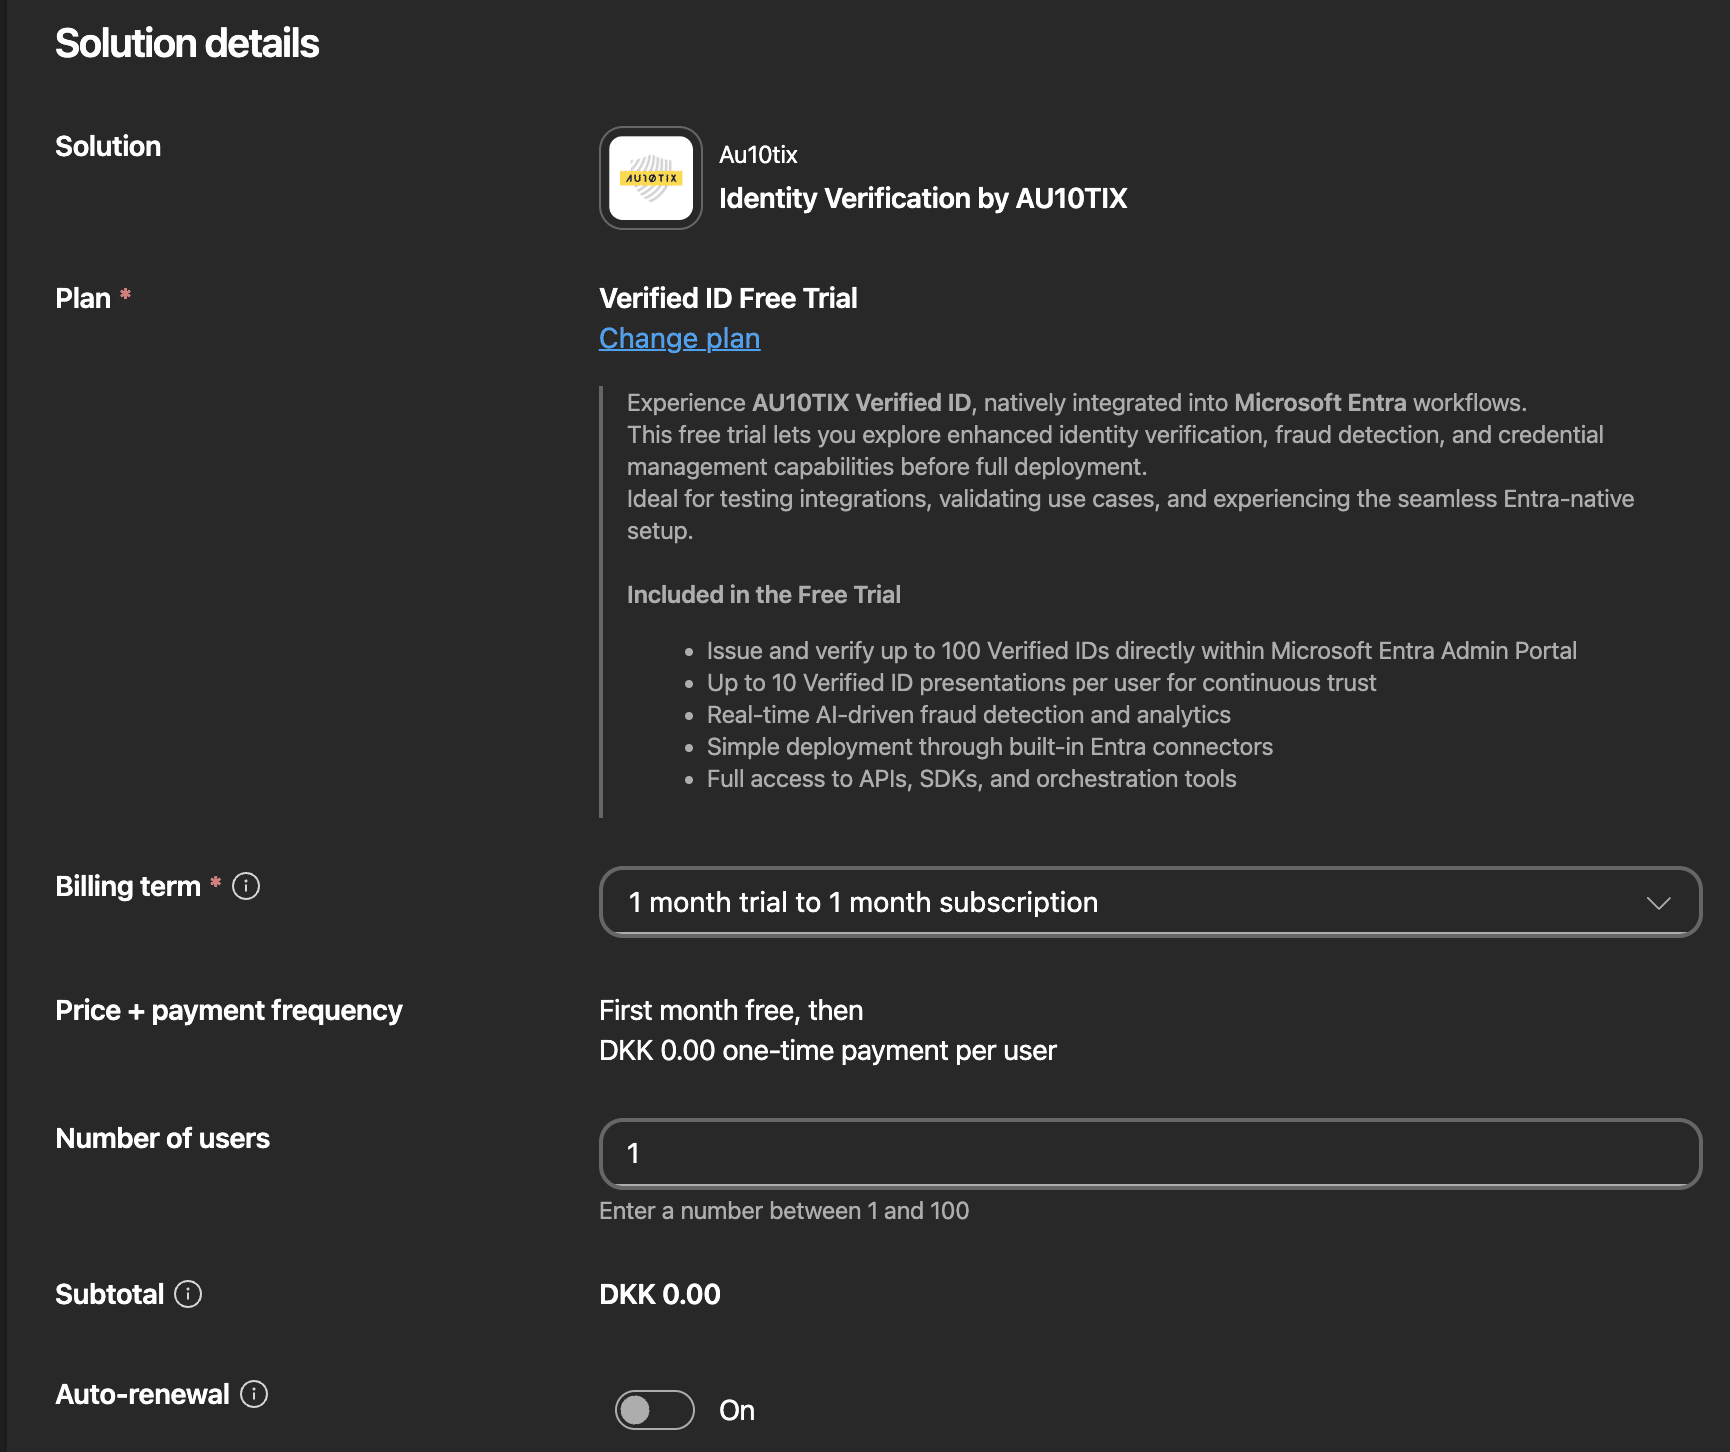The width and height of the screenshot is (1730, 1452).
Task: Open the "1 month trial to 1 month subscription" dropdown
Action: 1148,901
